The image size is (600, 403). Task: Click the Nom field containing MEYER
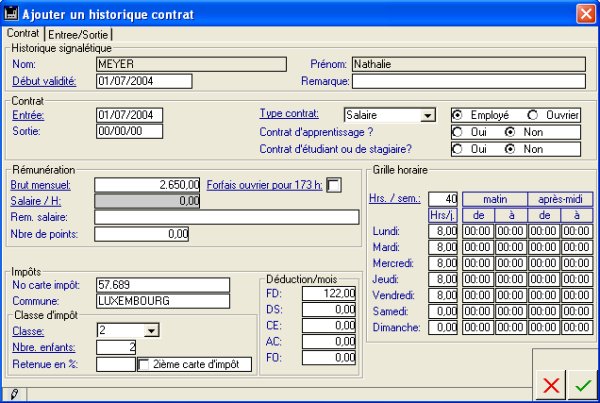(191, 64)
